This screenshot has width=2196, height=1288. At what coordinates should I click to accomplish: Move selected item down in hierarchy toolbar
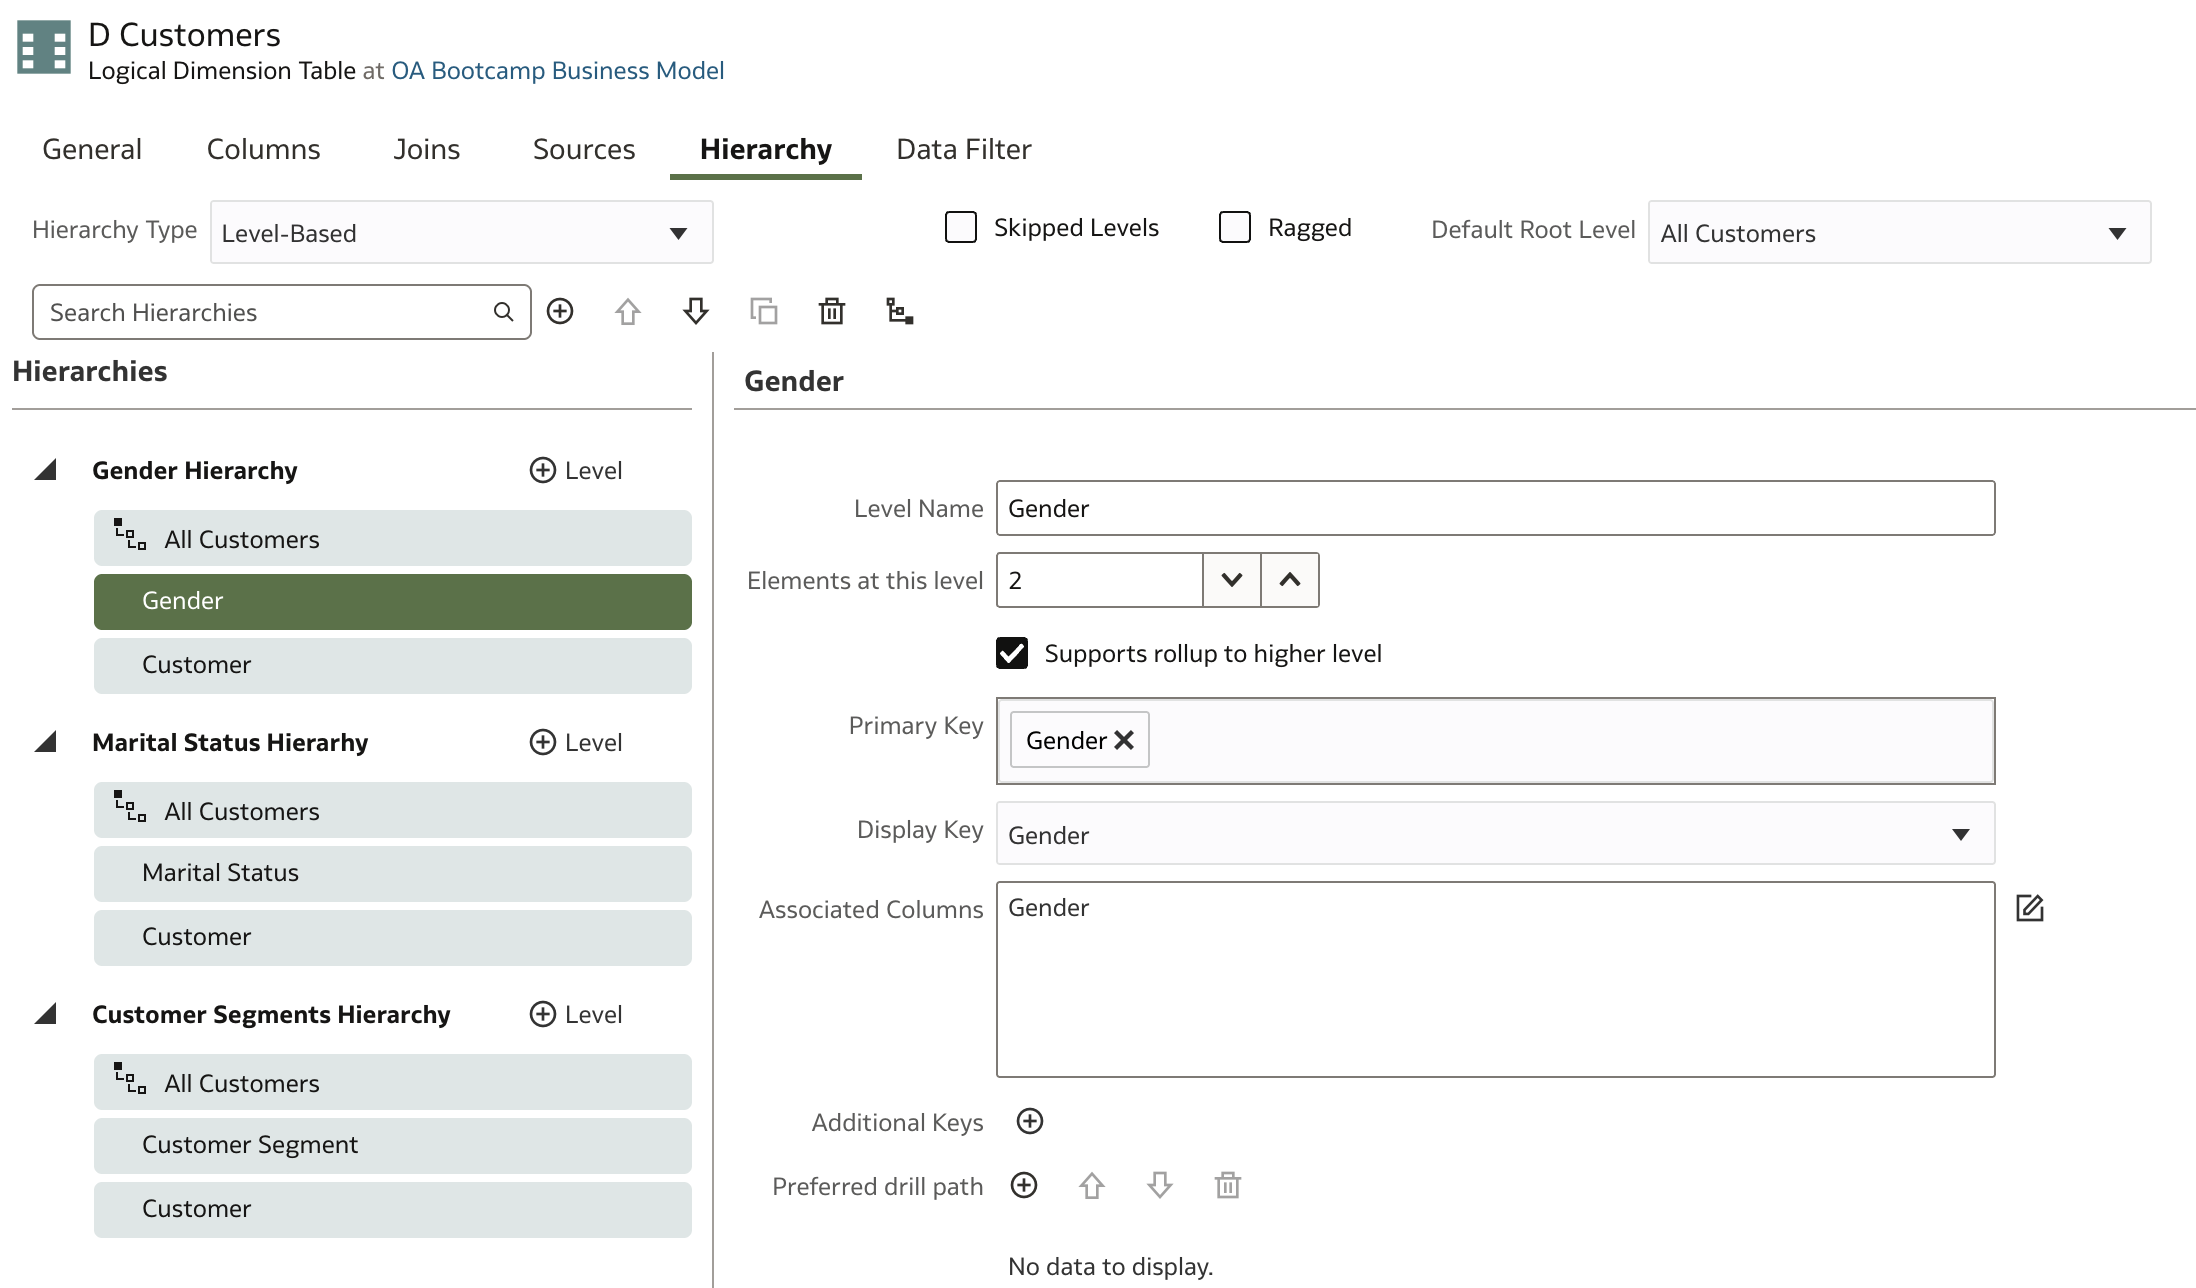coord(696,311)
